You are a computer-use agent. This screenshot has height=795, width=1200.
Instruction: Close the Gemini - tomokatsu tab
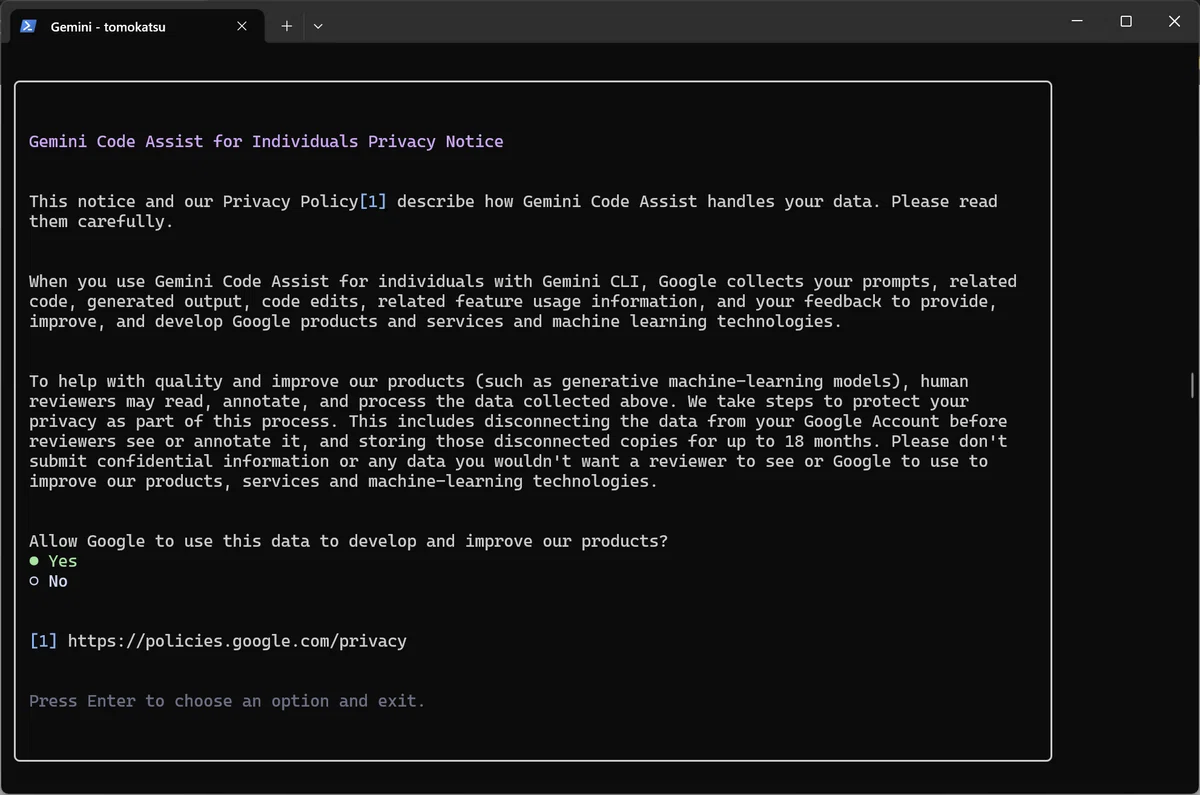pos(242,27)
